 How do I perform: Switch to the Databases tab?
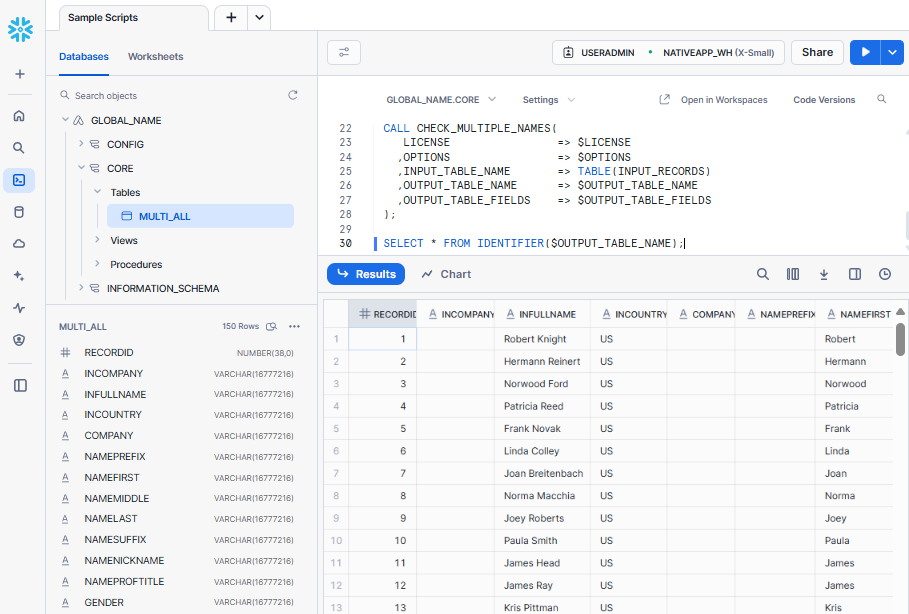(84, 57)
